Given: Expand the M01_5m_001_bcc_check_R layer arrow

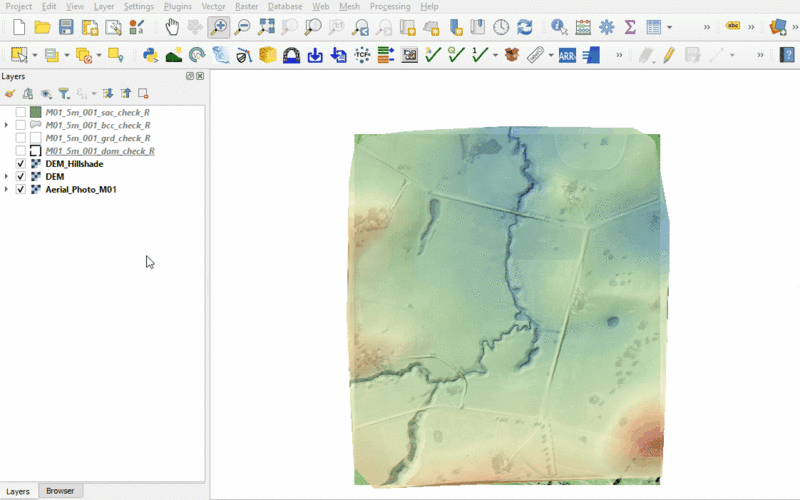Looking at the screenshot, I should coord(7,126).
